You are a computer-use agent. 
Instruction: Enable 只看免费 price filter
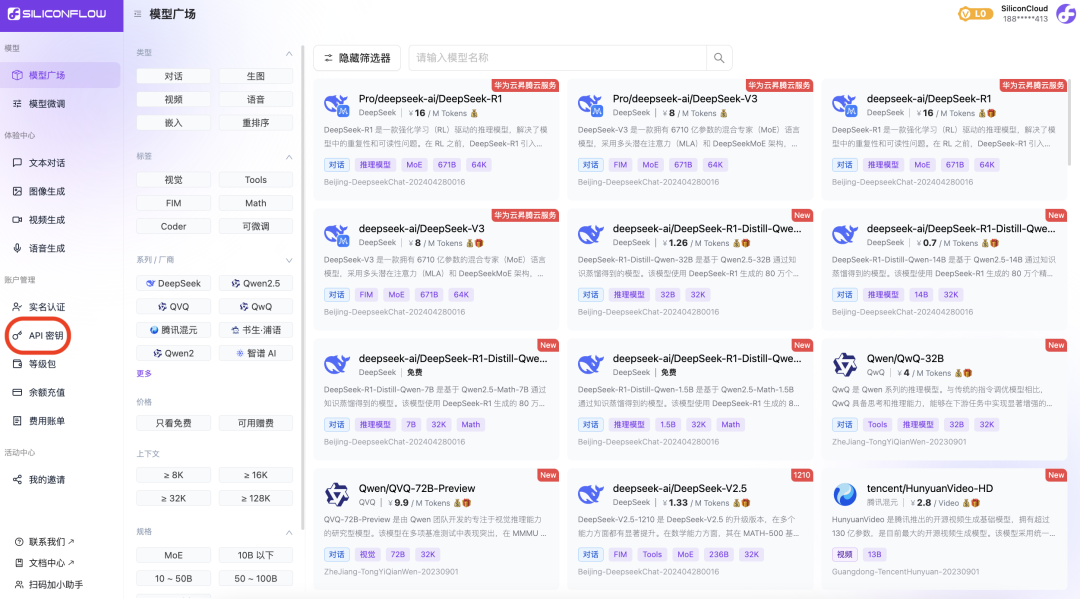click(174, 423)
